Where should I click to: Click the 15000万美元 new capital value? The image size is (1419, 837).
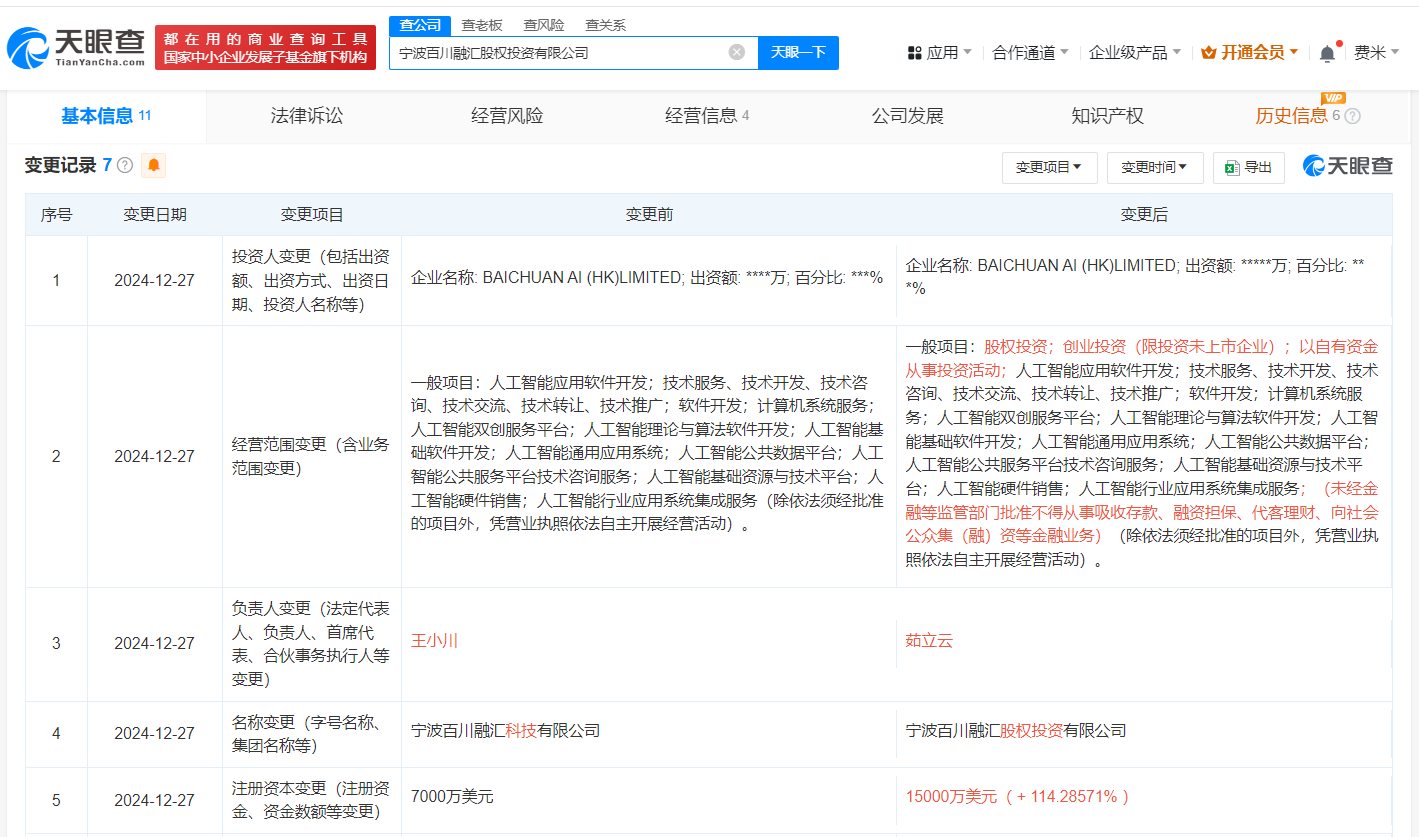coord(1017,797)
